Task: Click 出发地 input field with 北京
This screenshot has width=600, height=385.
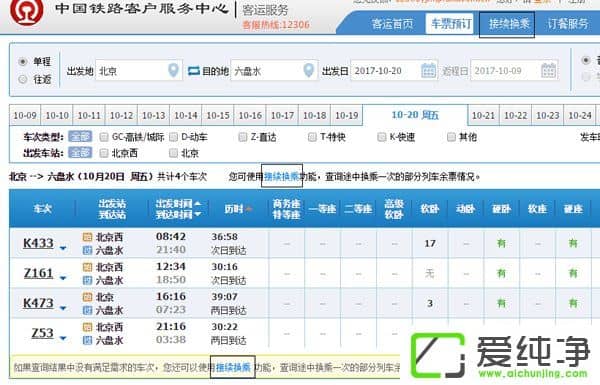Action: tap(139, 70)
